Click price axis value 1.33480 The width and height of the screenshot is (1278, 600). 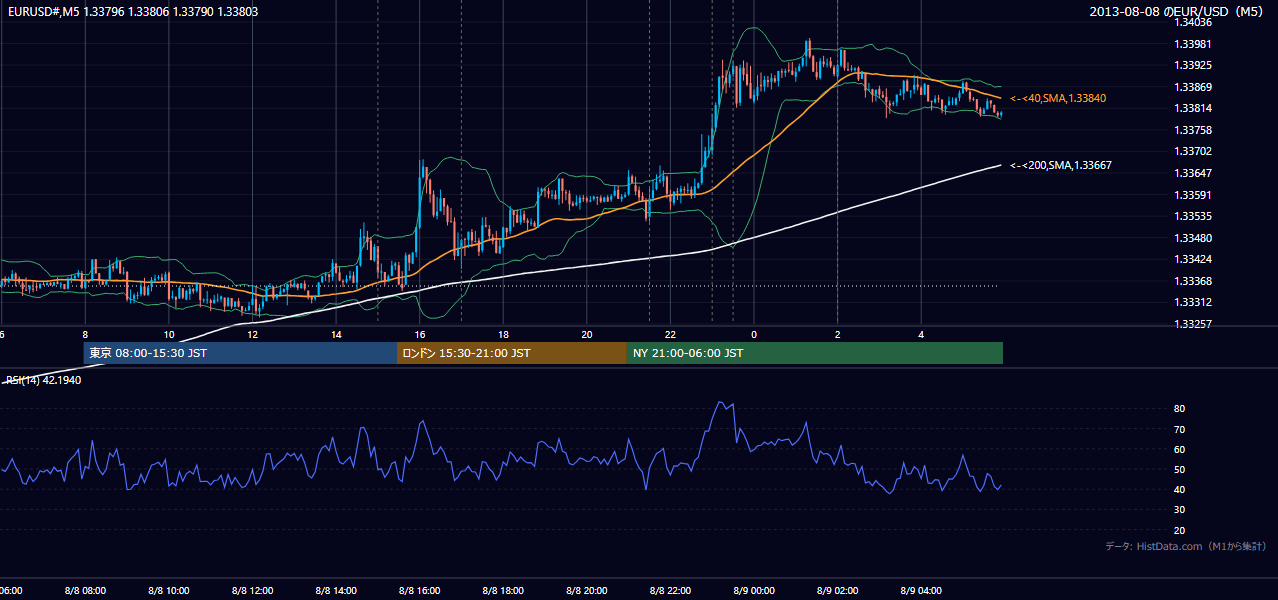point(1192,238)
